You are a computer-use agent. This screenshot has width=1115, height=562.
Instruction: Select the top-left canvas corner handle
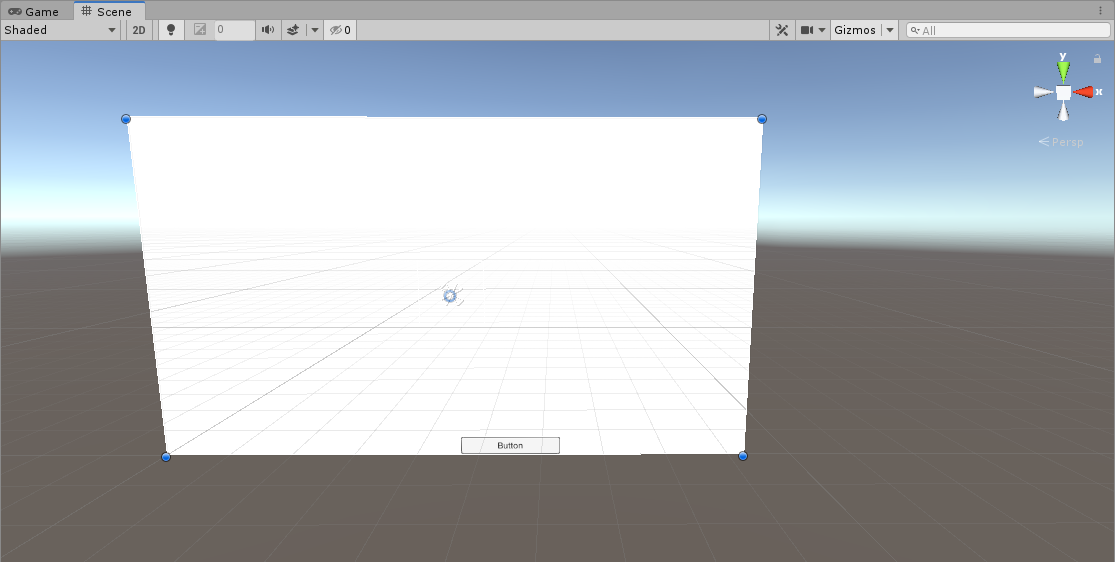(x=126, y=119)
